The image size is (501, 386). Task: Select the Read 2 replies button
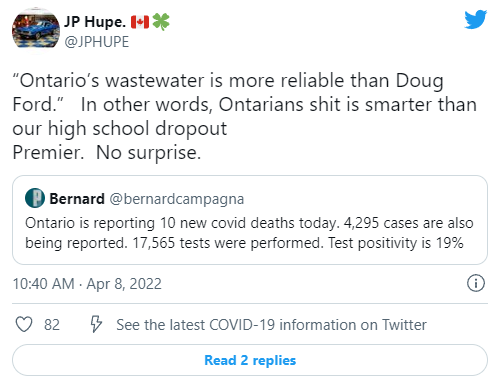(250, 360)
